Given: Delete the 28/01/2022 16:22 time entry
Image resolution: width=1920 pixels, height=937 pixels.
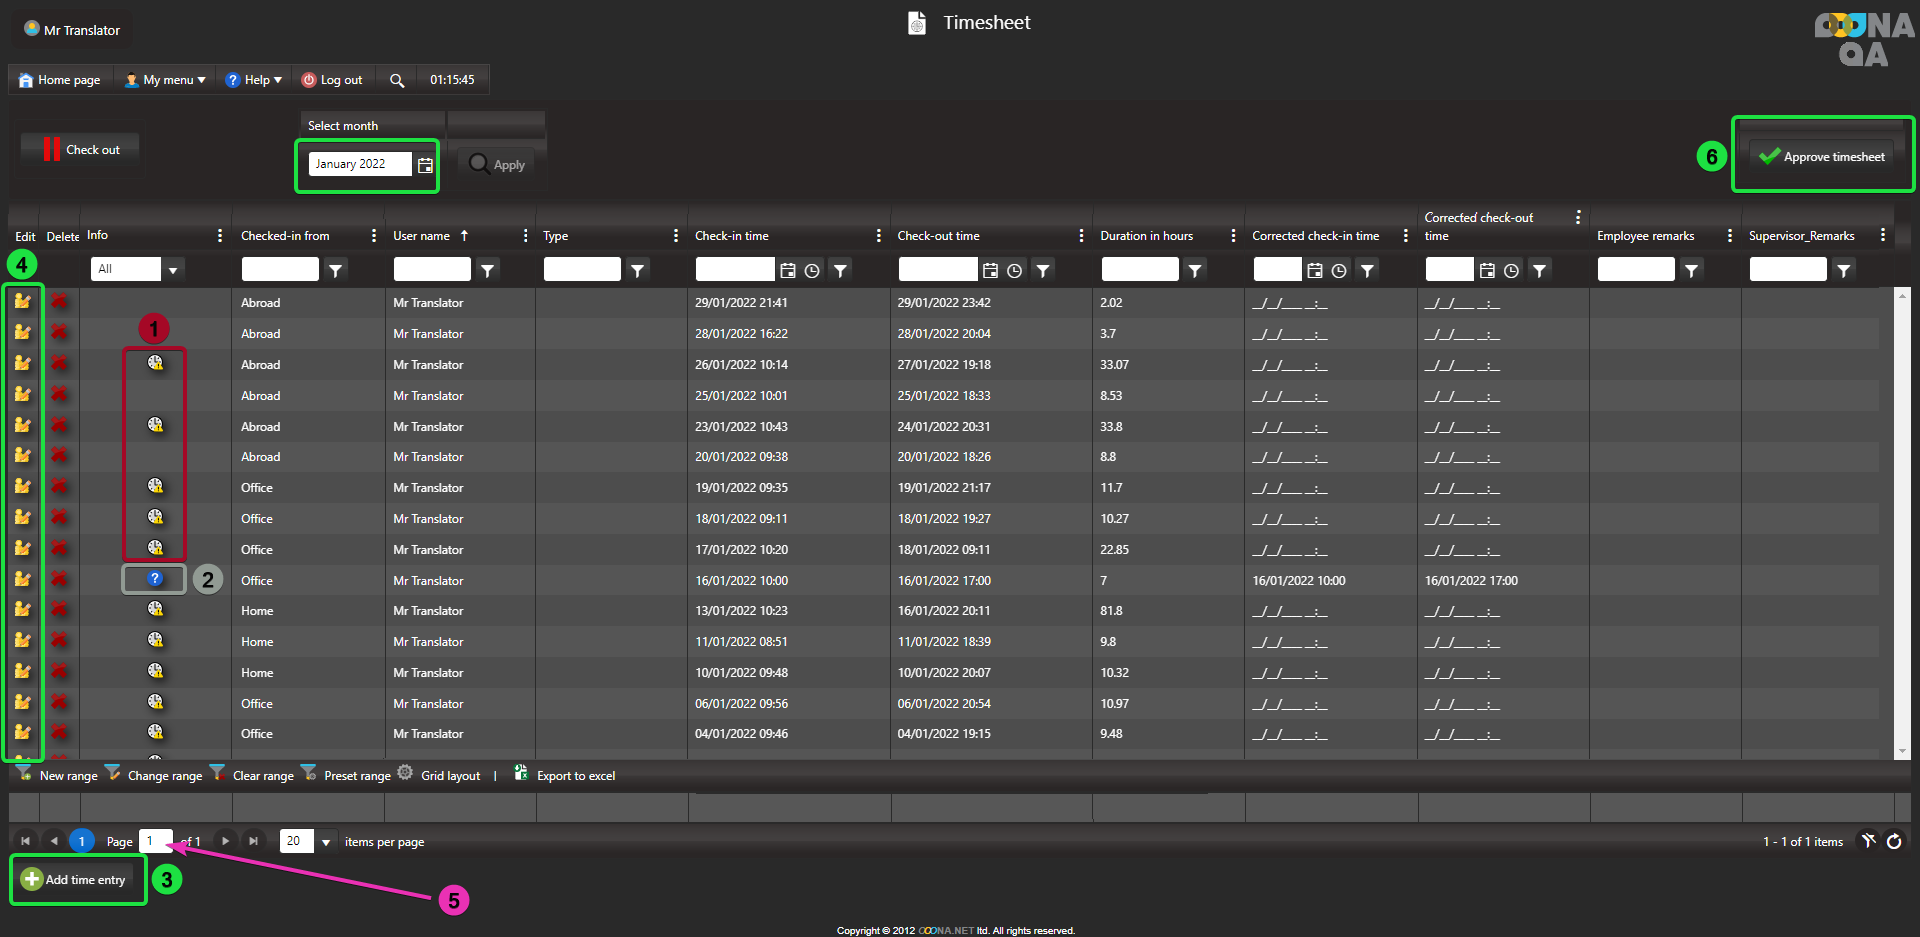Looking at the screenshot, I should 59,333.
